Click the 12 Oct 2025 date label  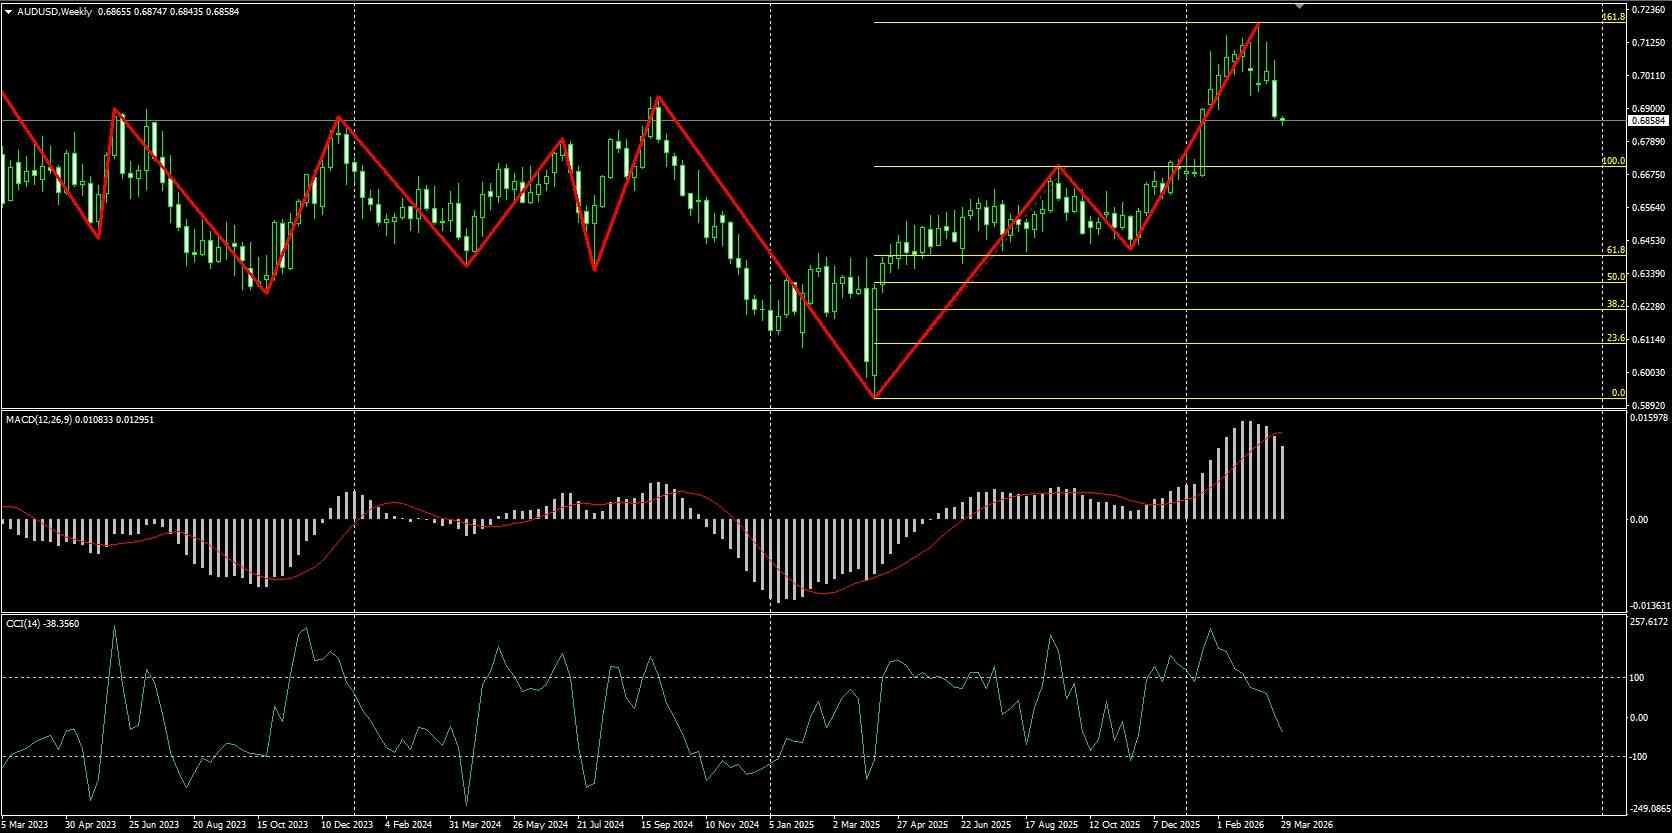click(x=1115, y=825)
